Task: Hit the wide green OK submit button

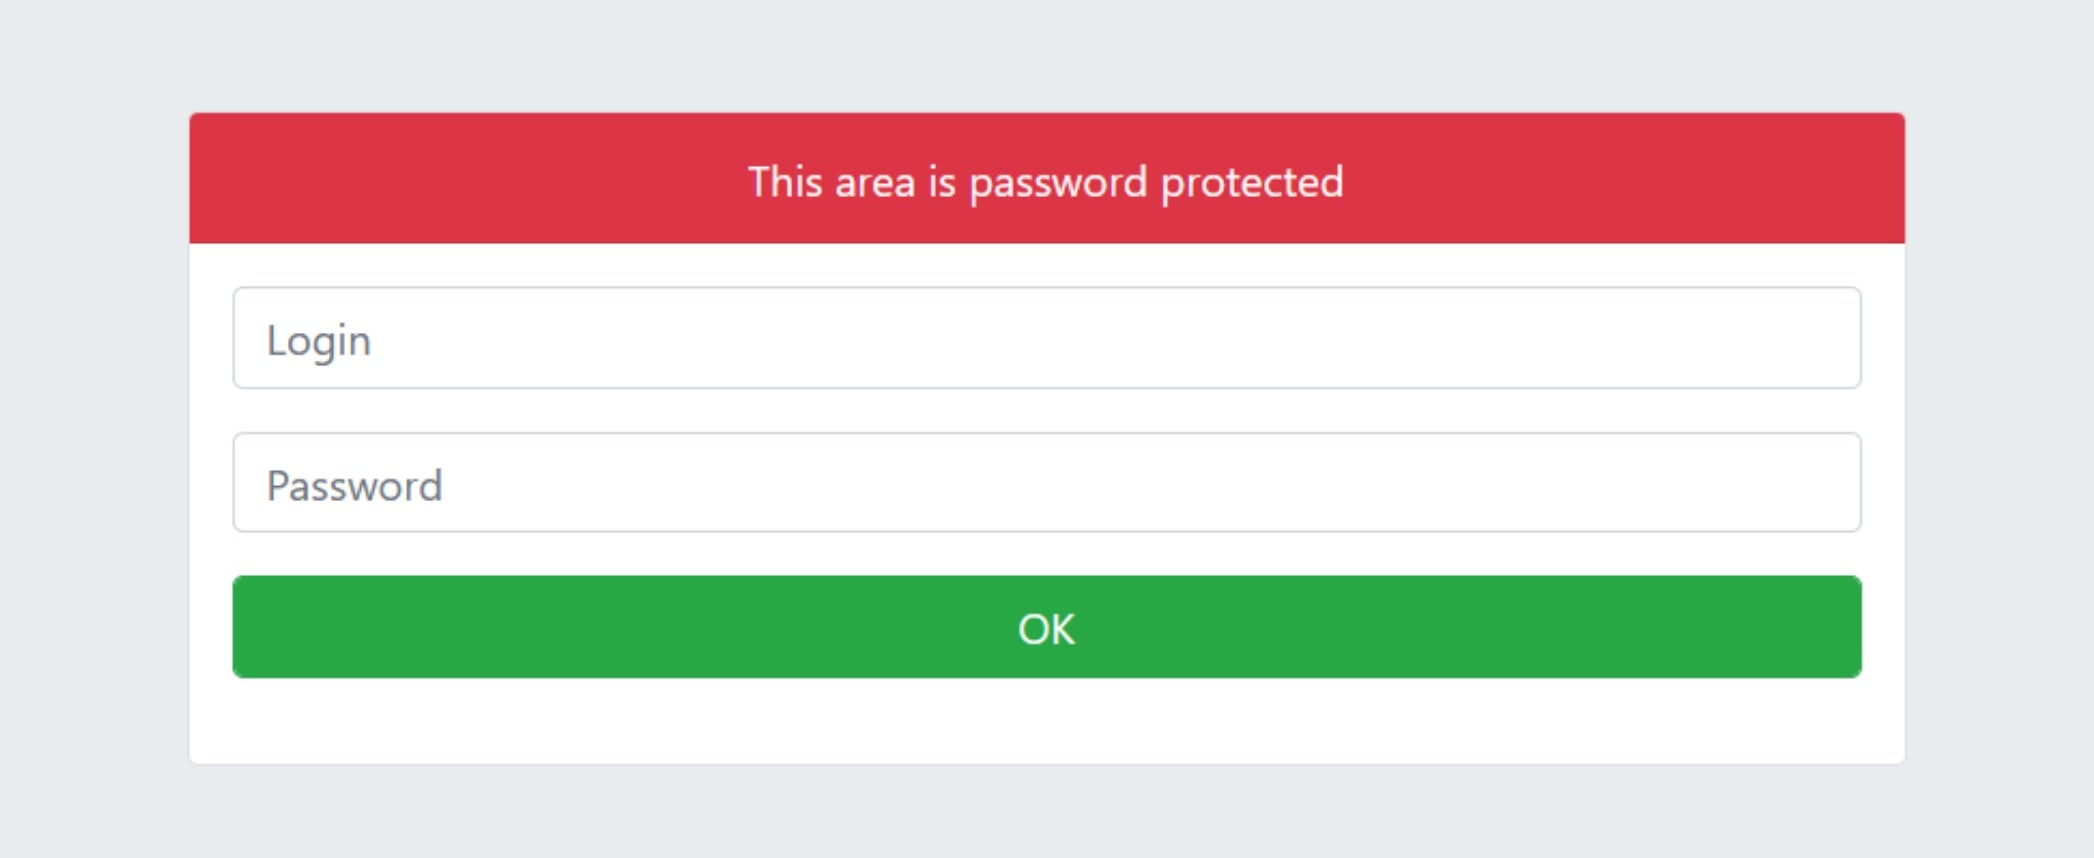Action: pos(1046,627)
